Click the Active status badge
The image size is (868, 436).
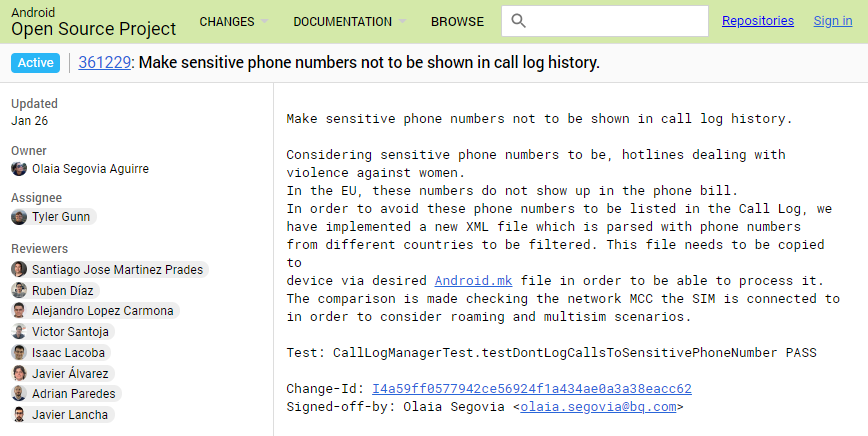pyautogui.click(x=35, y=63)
